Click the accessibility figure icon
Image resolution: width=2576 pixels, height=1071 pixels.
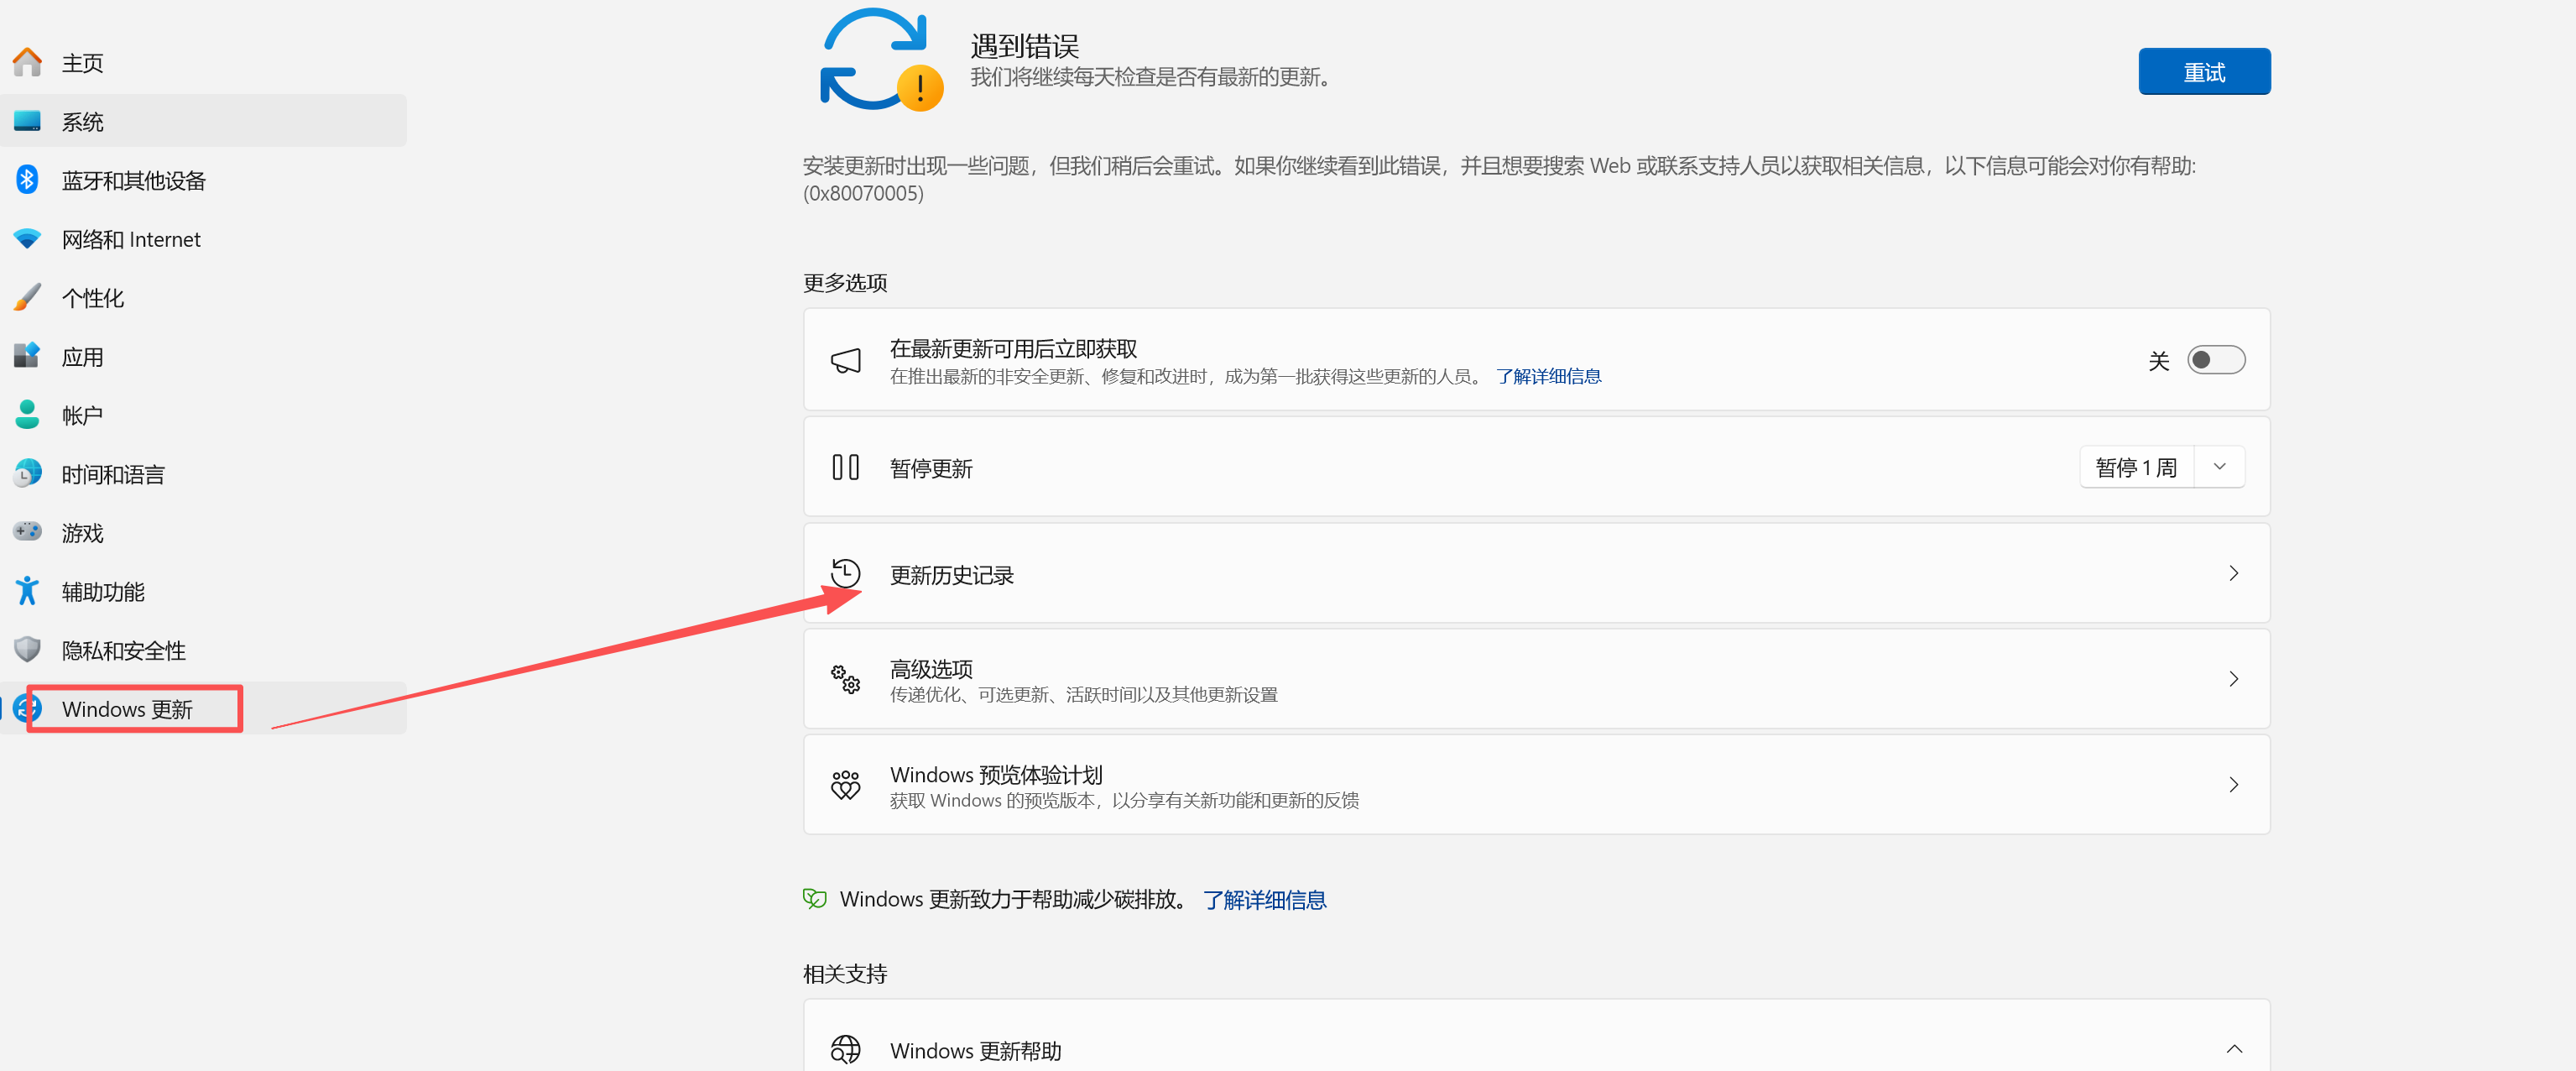(27, 591)
